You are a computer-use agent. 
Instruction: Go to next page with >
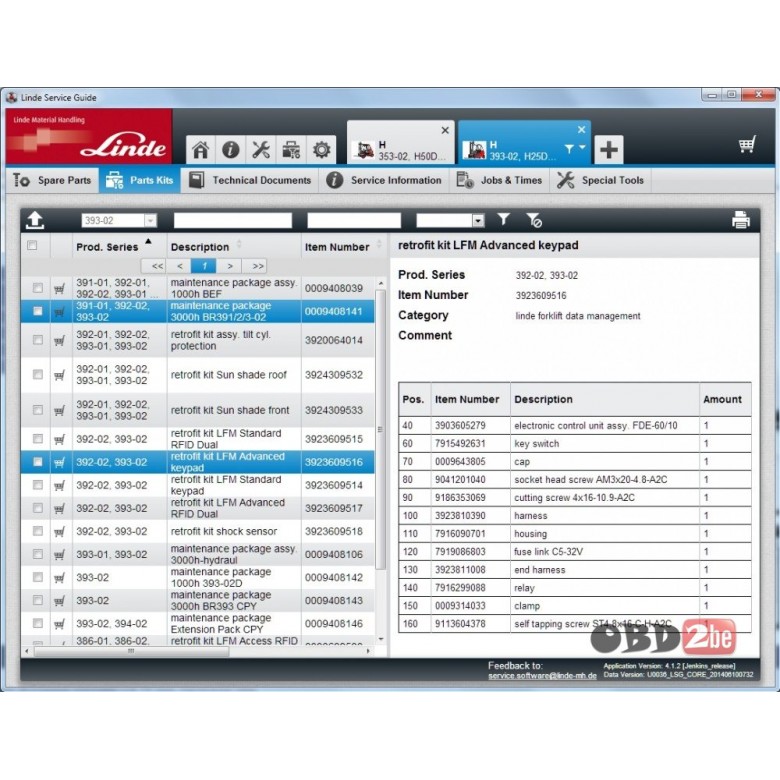pyautogui.click(x=229, y=266)
